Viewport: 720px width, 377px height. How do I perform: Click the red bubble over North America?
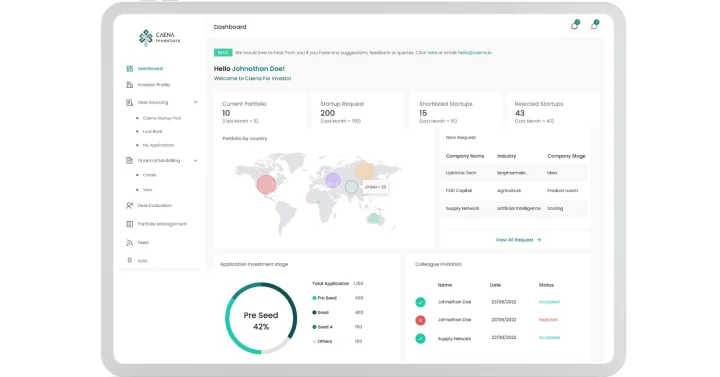pyautogui.click(x=266, y=184)
